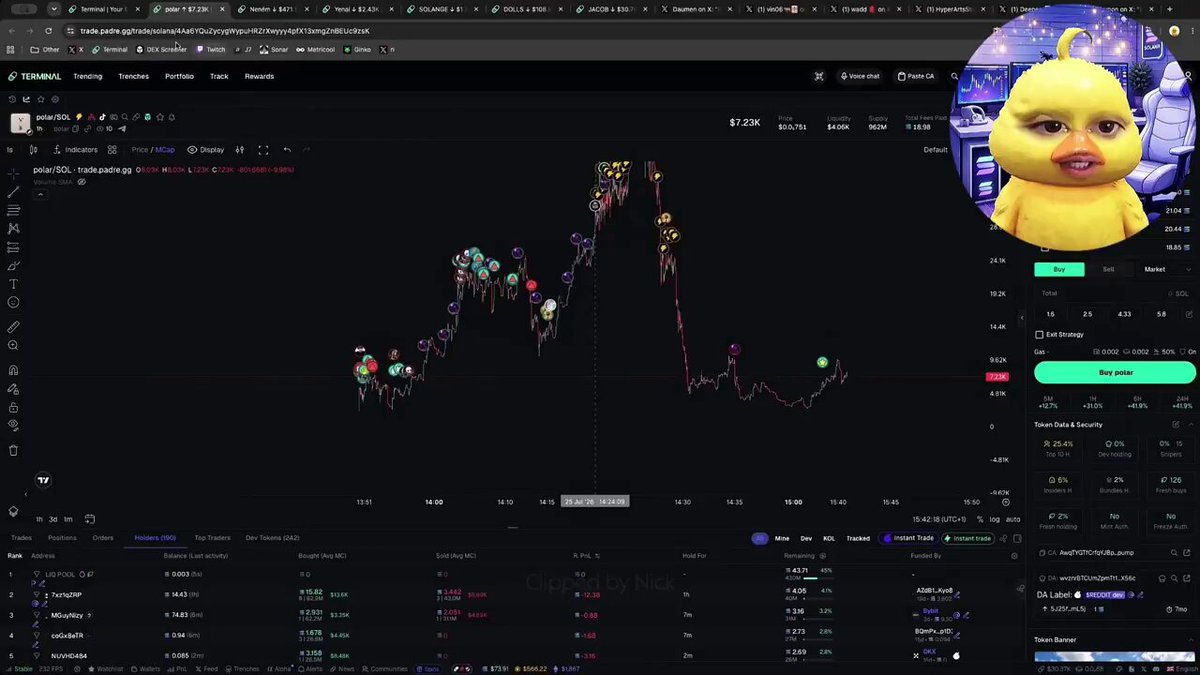
Task: Open the chart layout grid icon
Action: click(112, 150)
